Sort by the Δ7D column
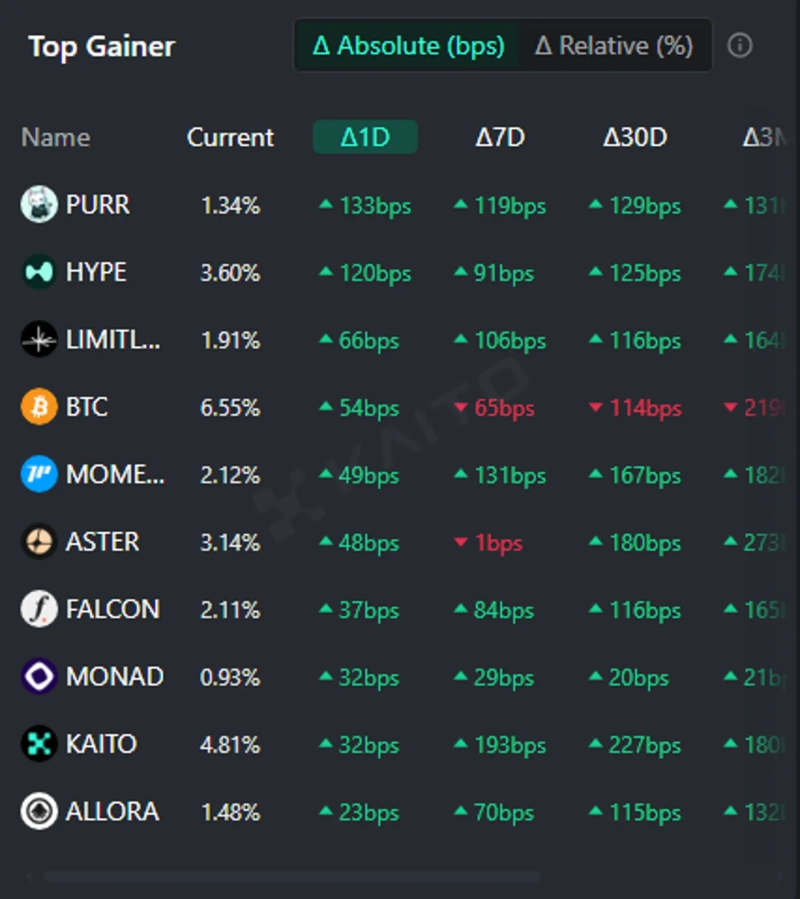The image size is (800, 899). (499, 137)
